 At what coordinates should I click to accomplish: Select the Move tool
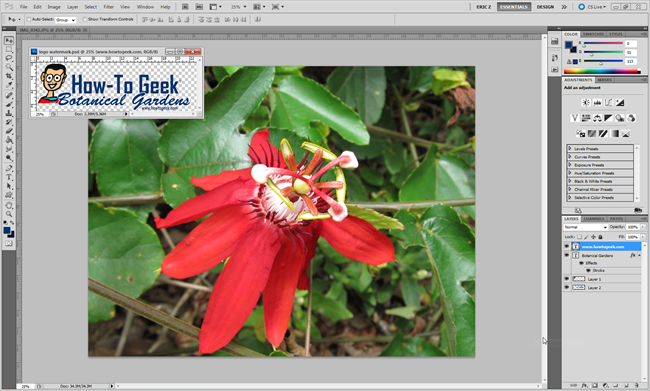pyautogui.click(x=9, y=41)
